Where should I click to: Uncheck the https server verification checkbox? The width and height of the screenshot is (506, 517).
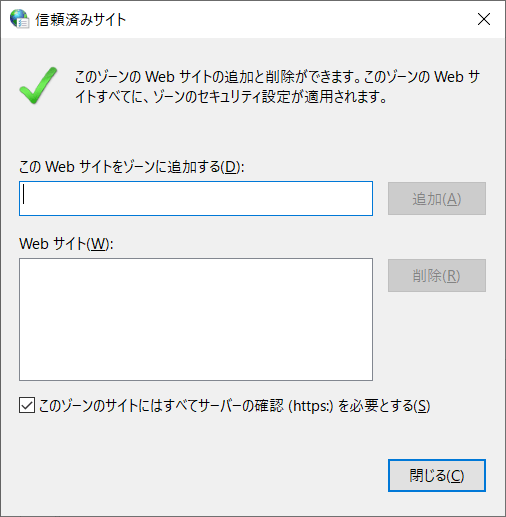point(27,405)
